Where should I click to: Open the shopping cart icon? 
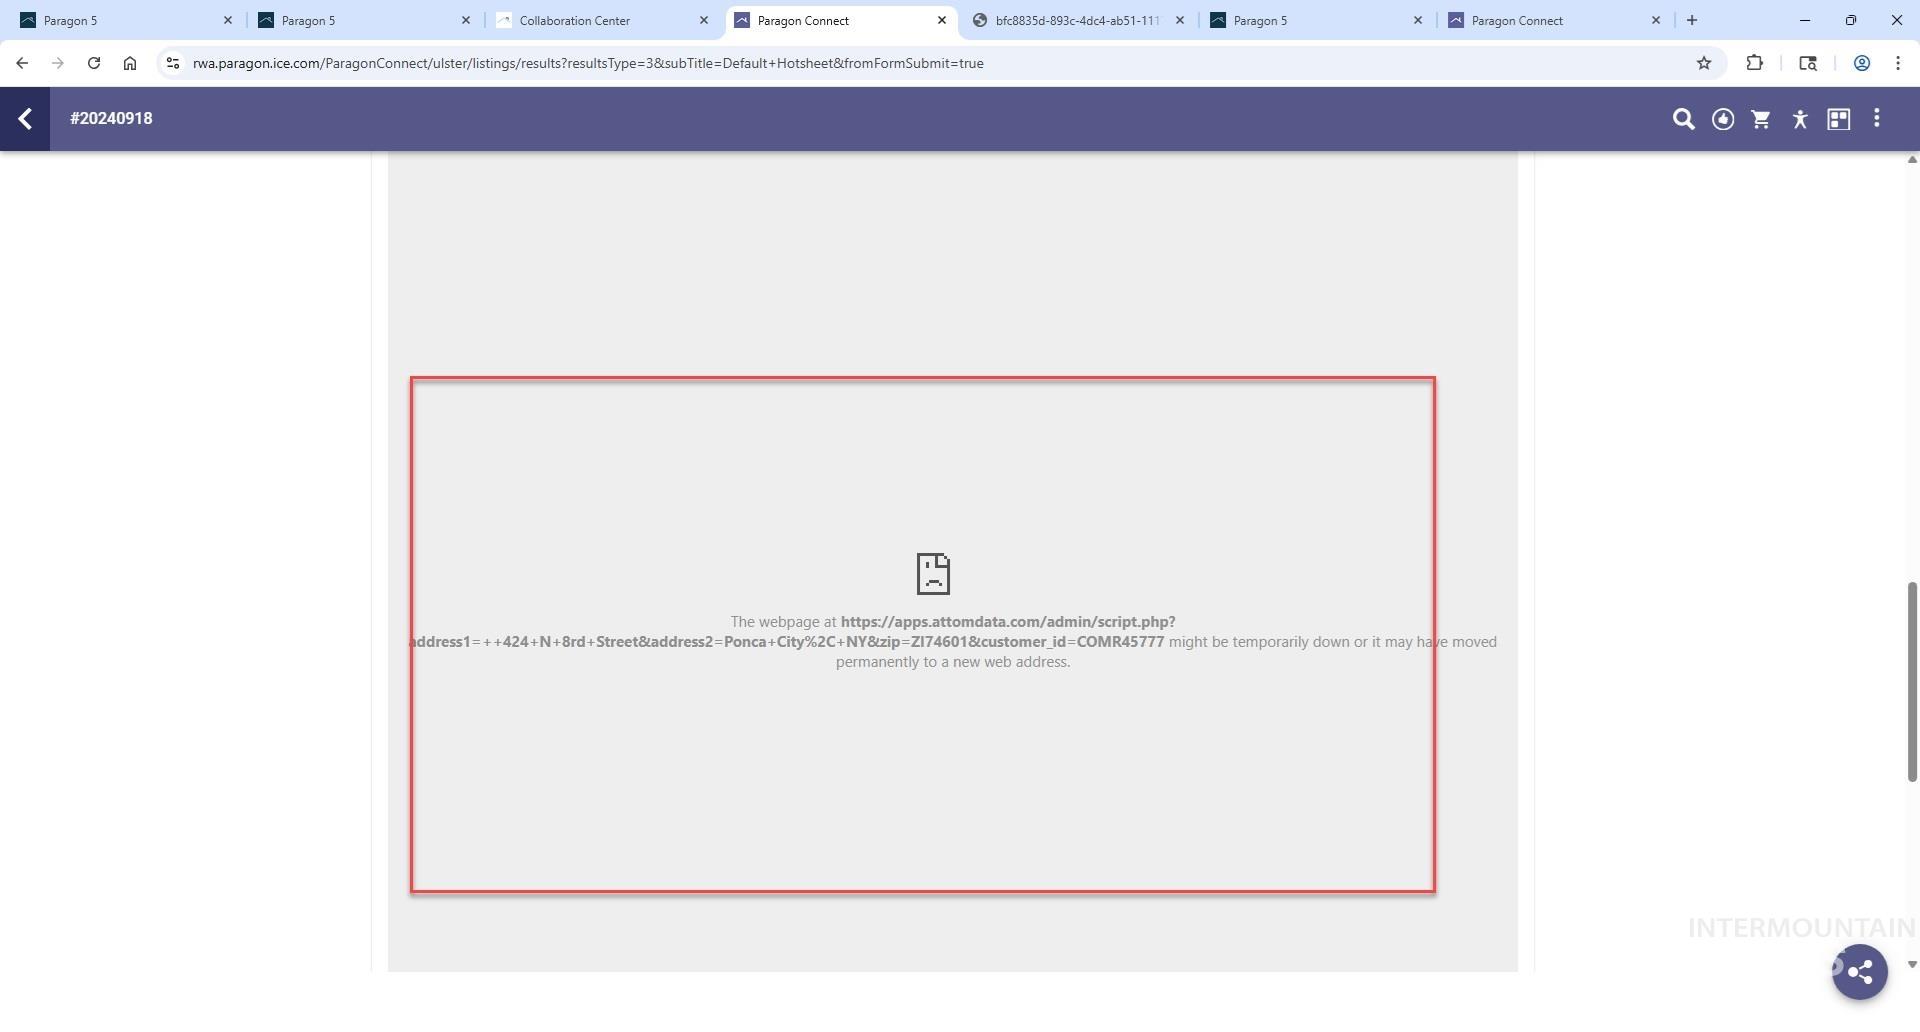tap(1761, 119)
